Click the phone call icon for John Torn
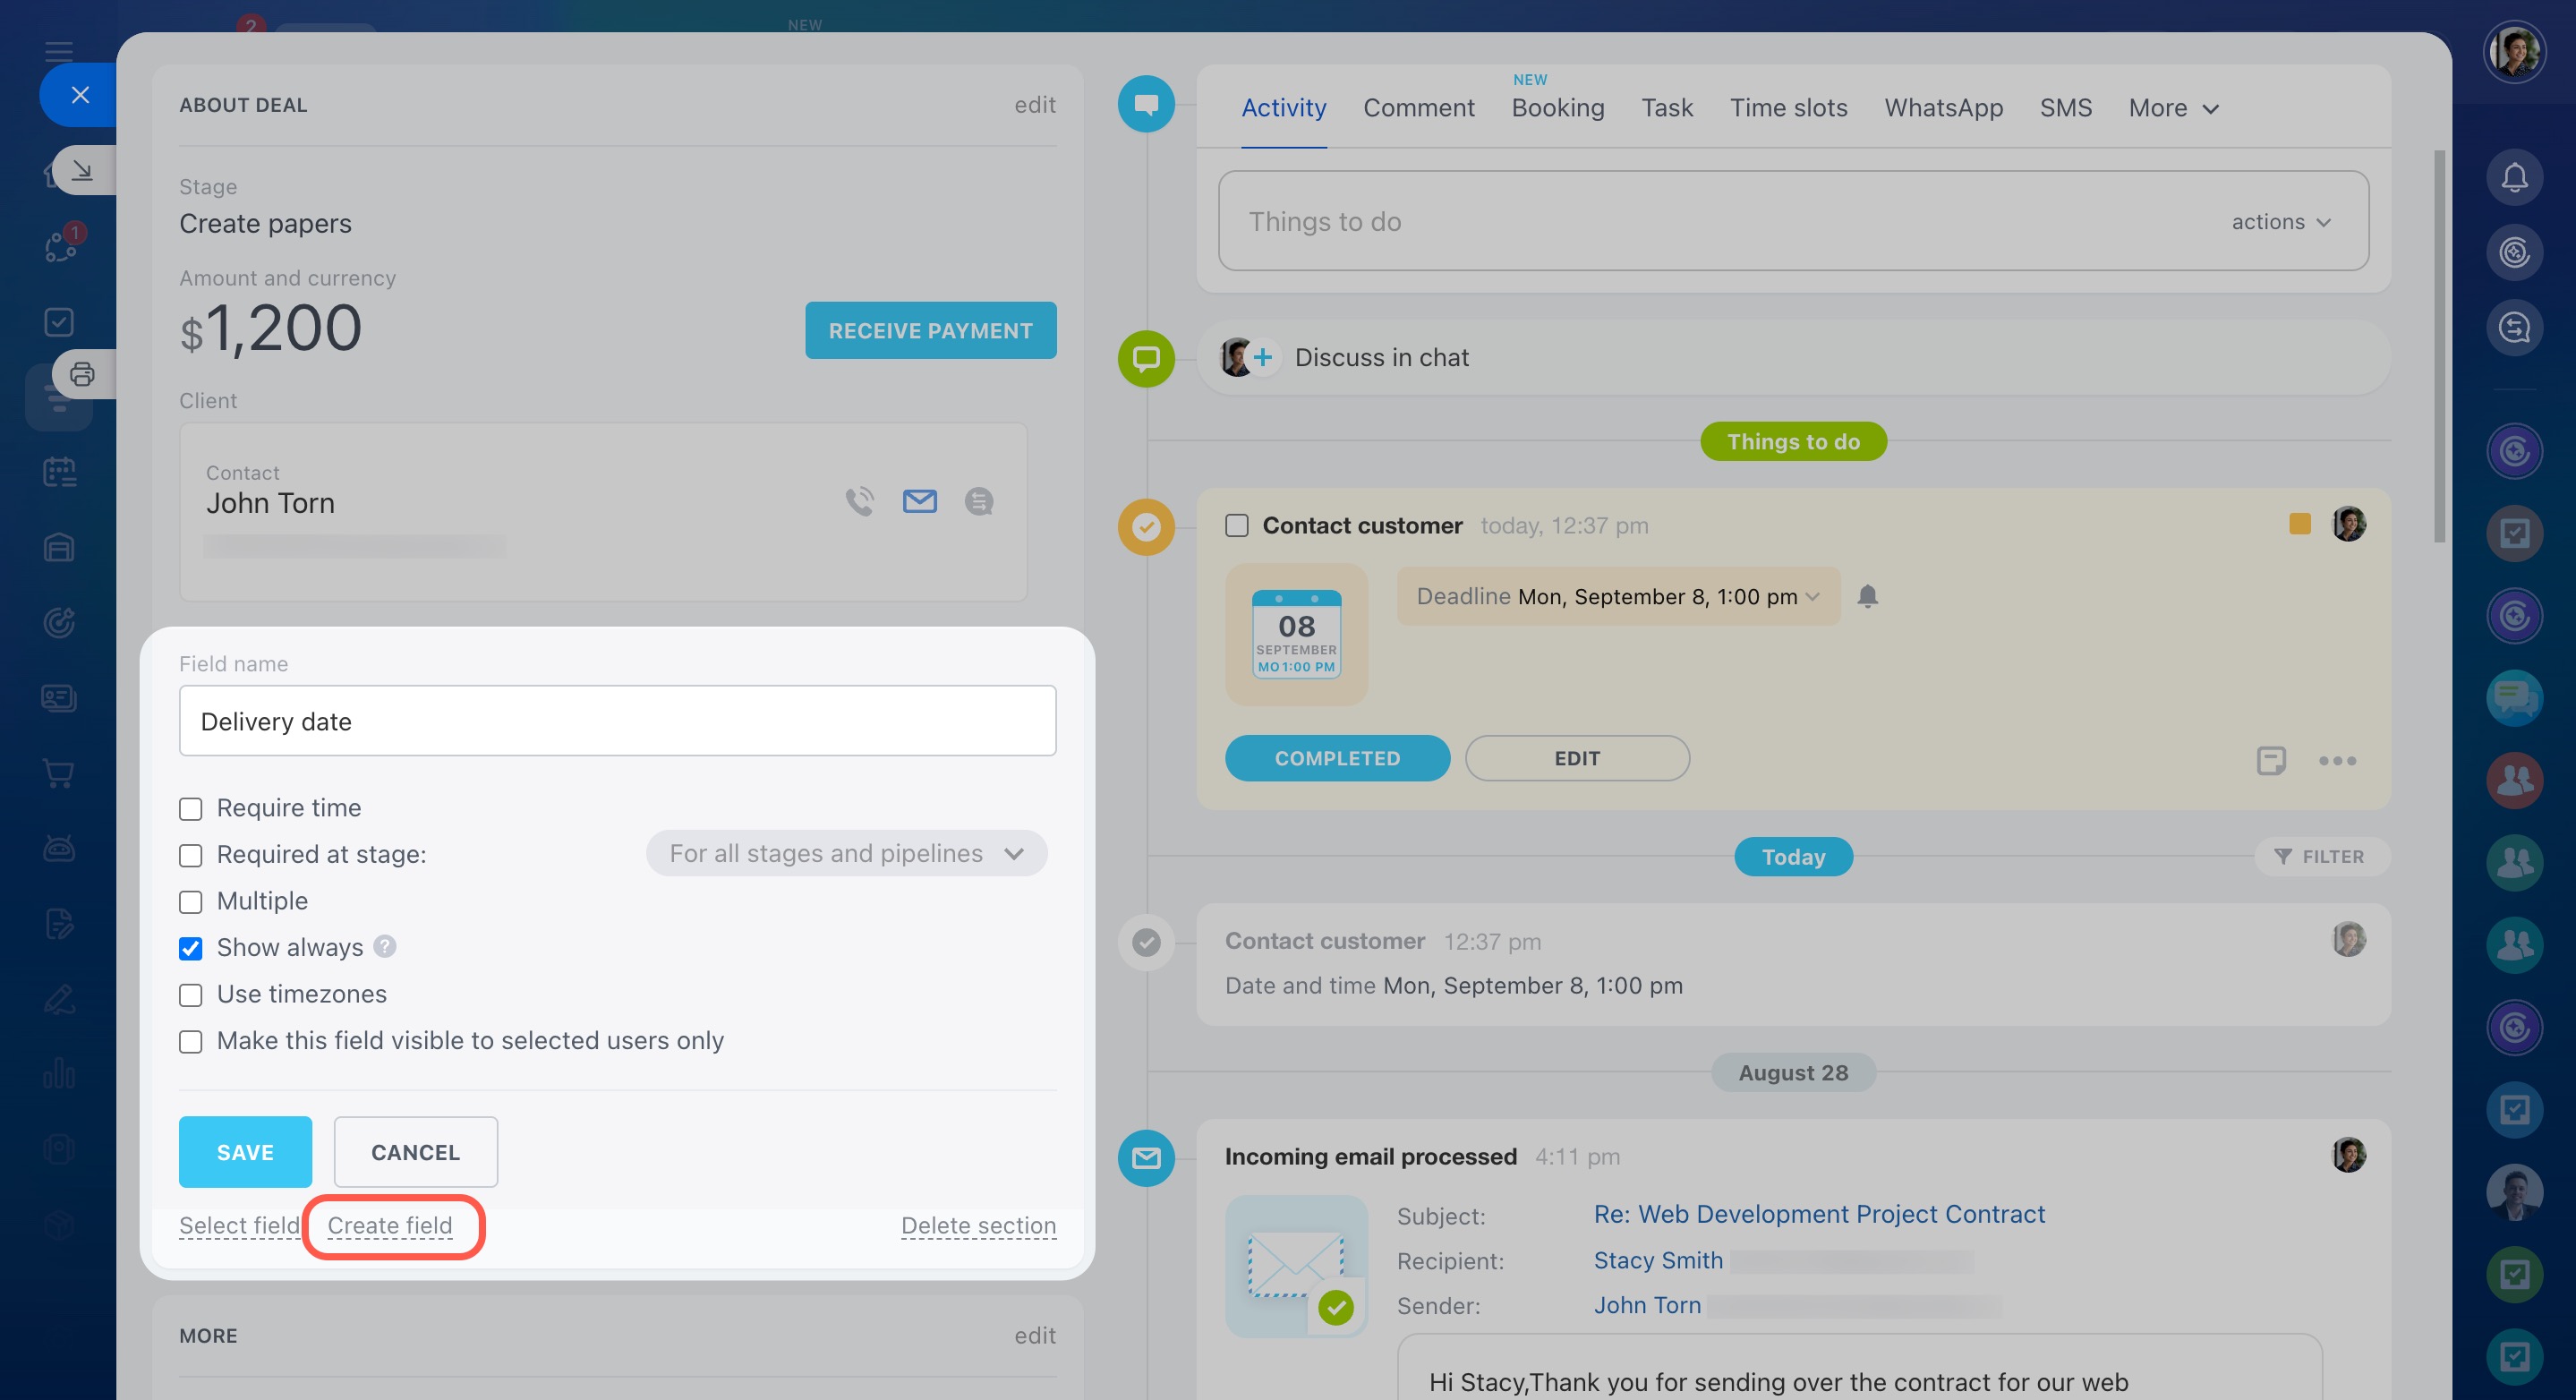The height and width of the screenshot is (1400, 2576). [859, 501]
